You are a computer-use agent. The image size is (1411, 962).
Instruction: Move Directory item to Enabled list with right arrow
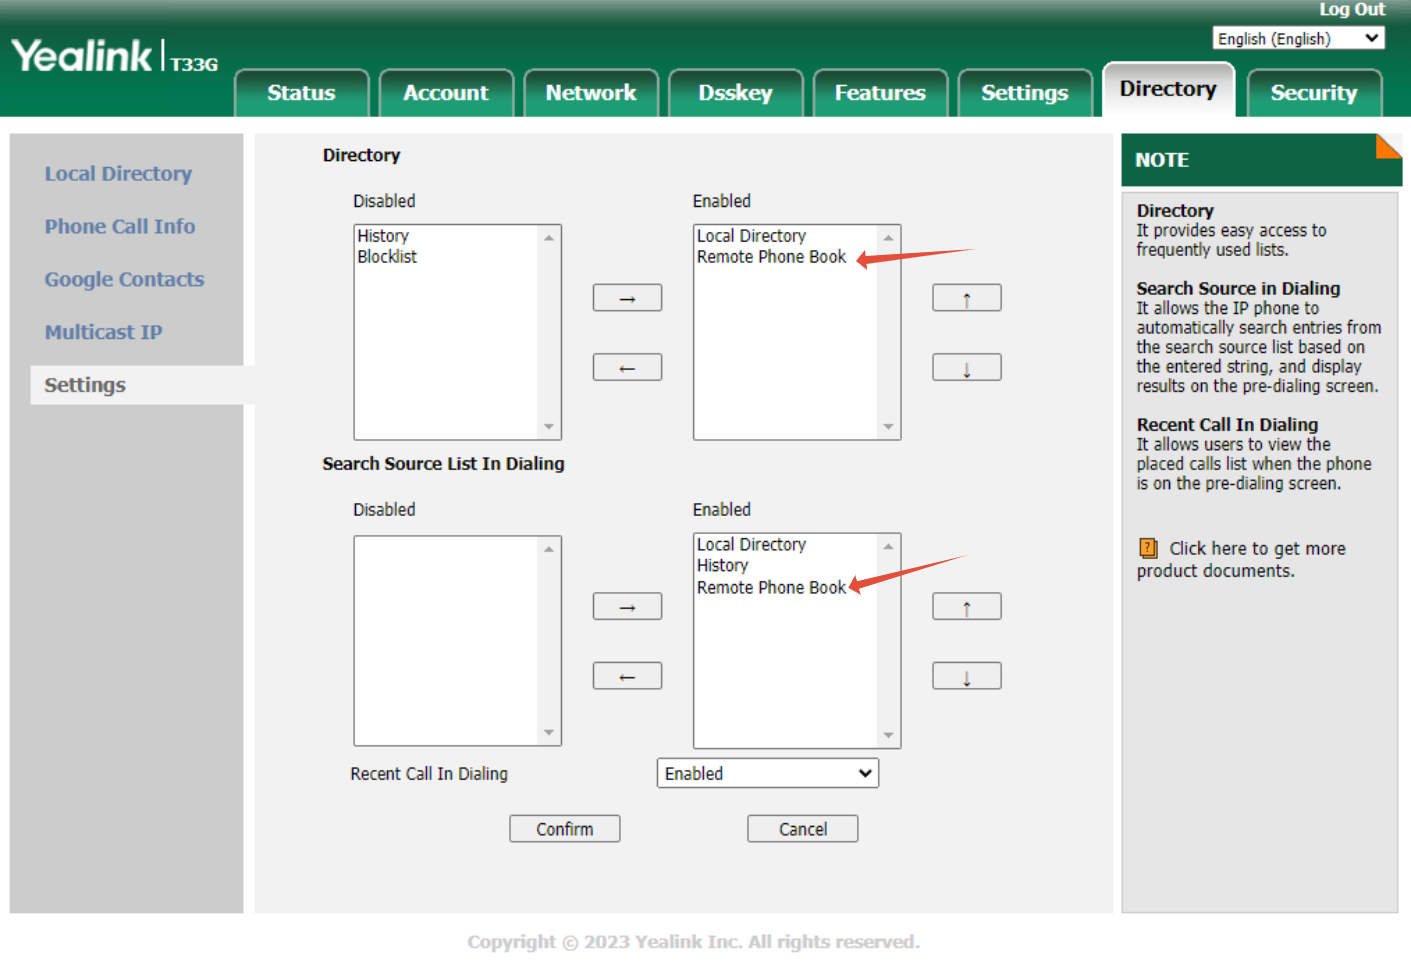pyautogui.click(x=627, y=298)
